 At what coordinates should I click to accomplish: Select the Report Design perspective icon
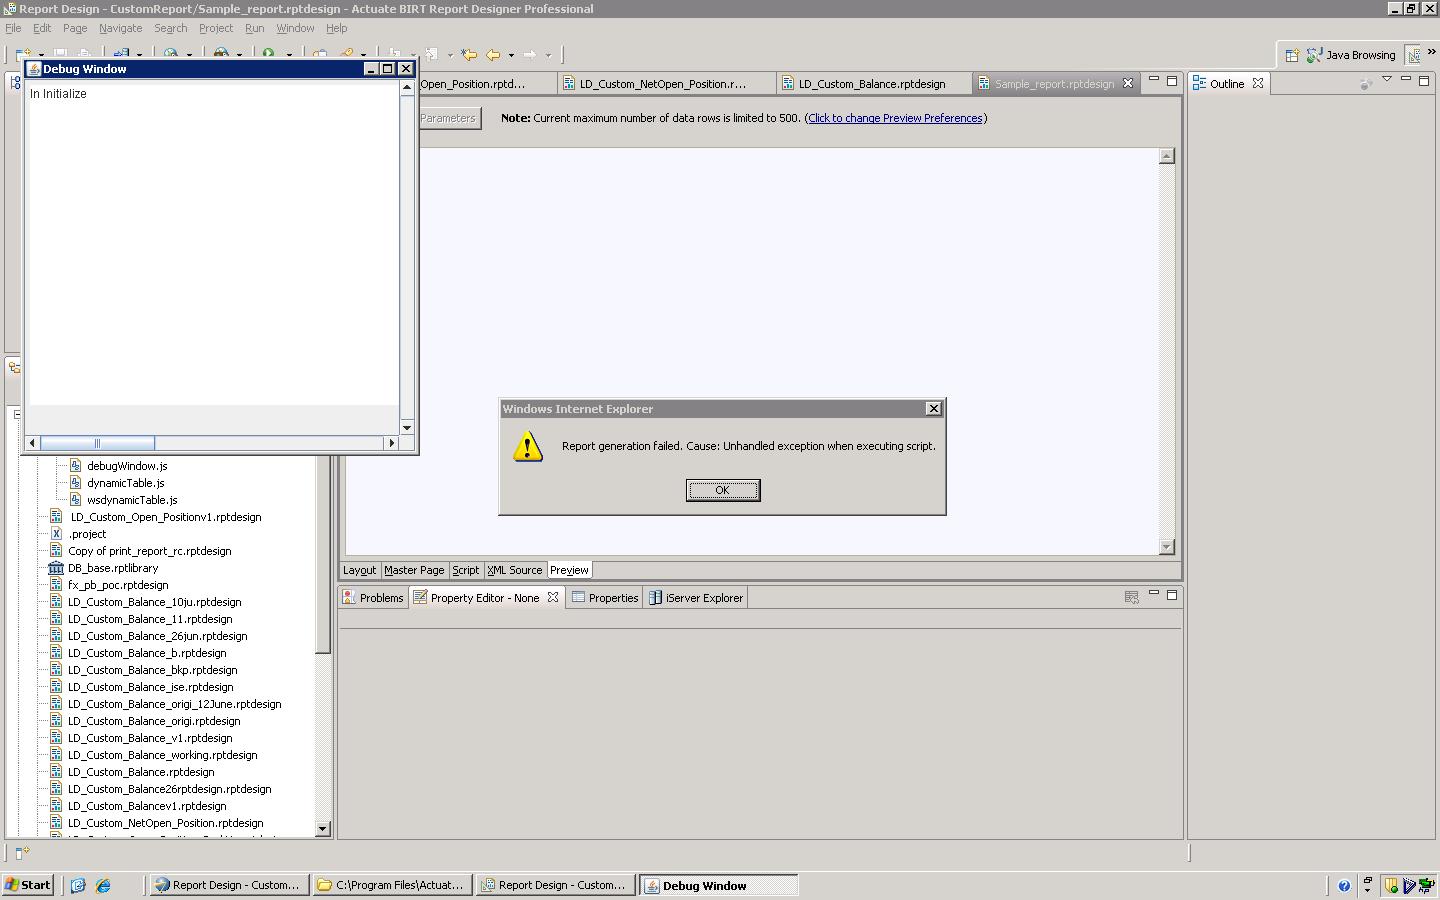(1413, 55)
